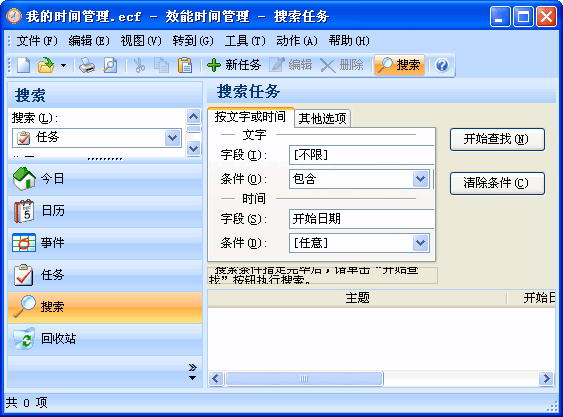Click the paste clipboard icon
This screenshot has width=563, height=417.
point(185,65)
